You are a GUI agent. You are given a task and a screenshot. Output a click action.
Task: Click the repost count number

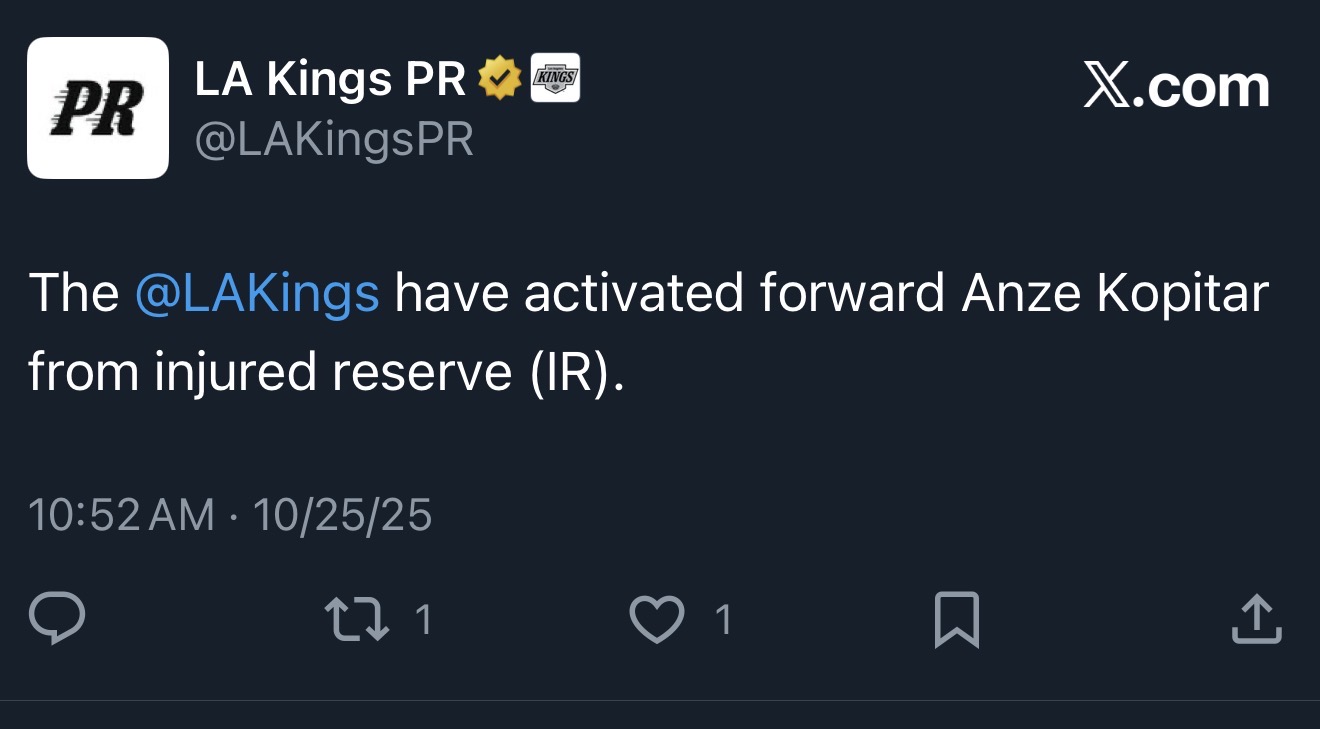click(423, 621)
